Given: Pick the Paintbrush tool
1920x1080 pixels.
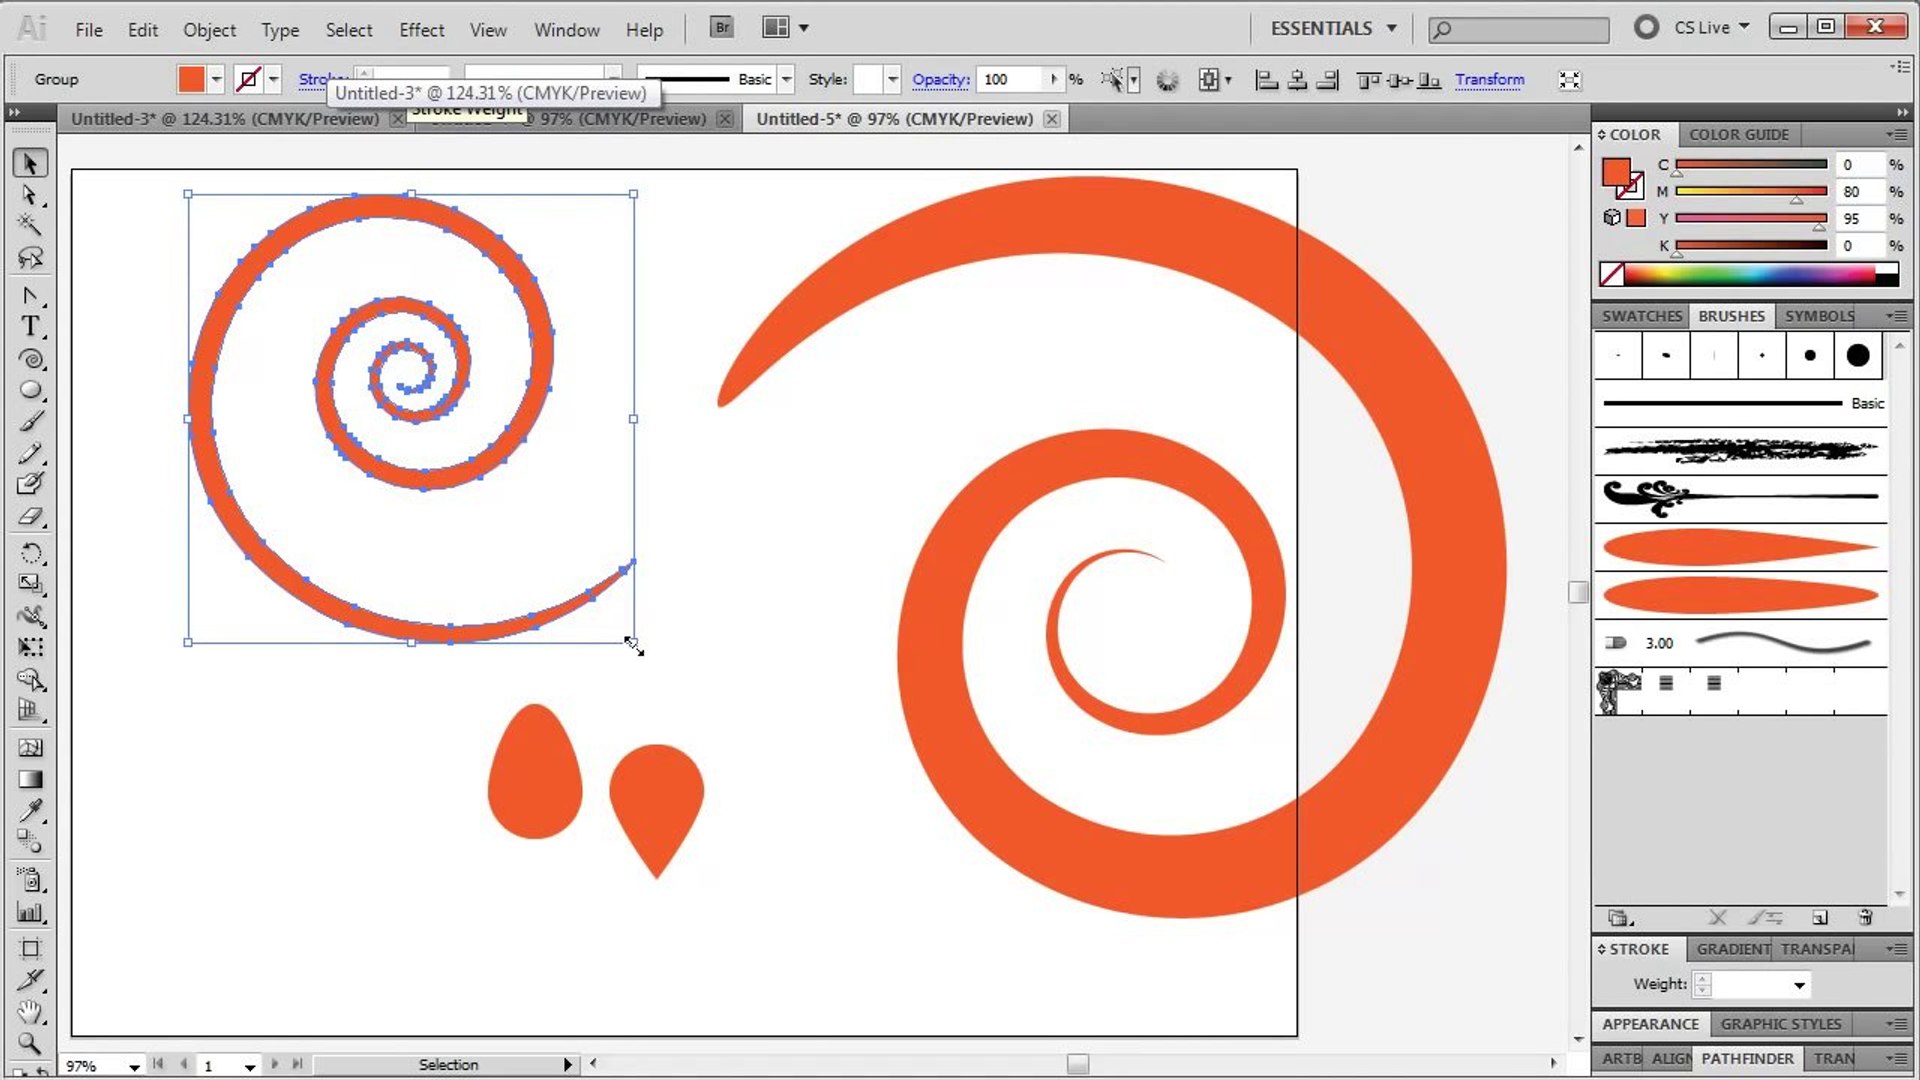Looking at the screenshot, I should pyautogui.click(x=30, y=421).
